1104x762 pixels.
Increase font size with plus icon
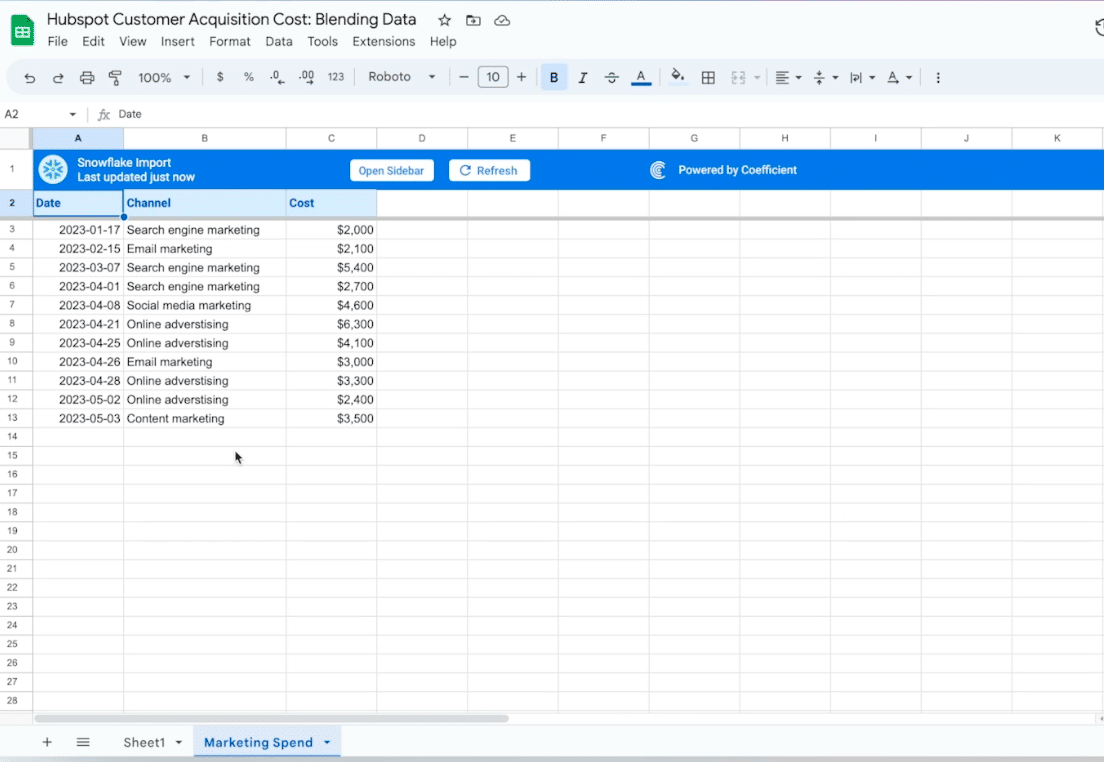[521, 77]
